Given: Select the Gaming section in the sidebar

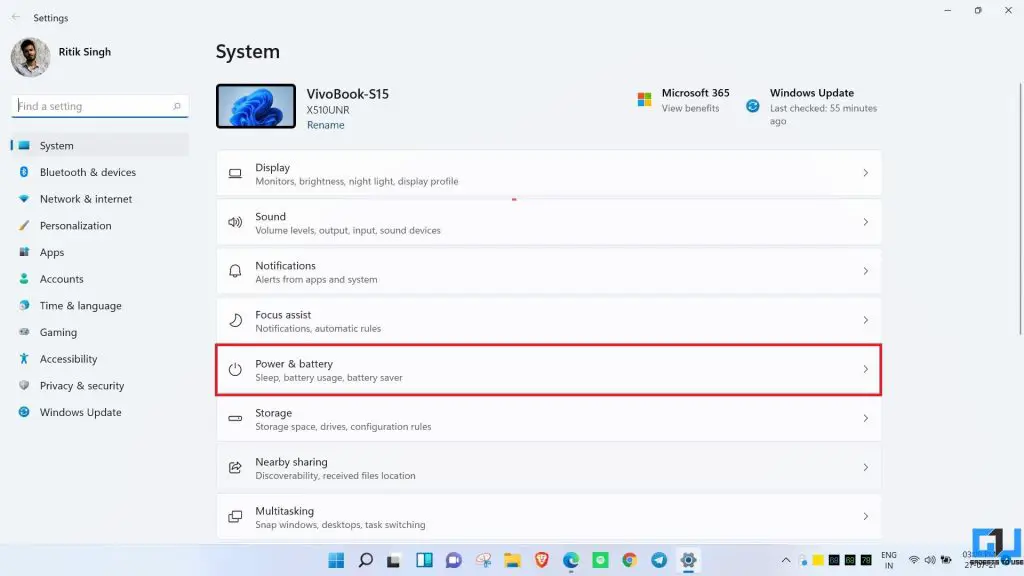Looking at the screenshot, I should coord(58,332).
